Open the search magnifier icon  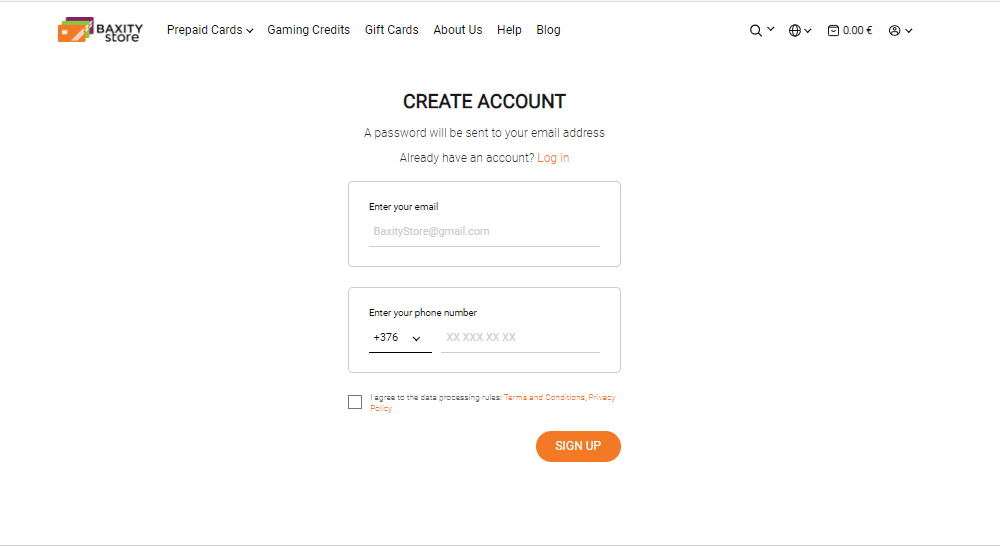(x=755, y=31)
